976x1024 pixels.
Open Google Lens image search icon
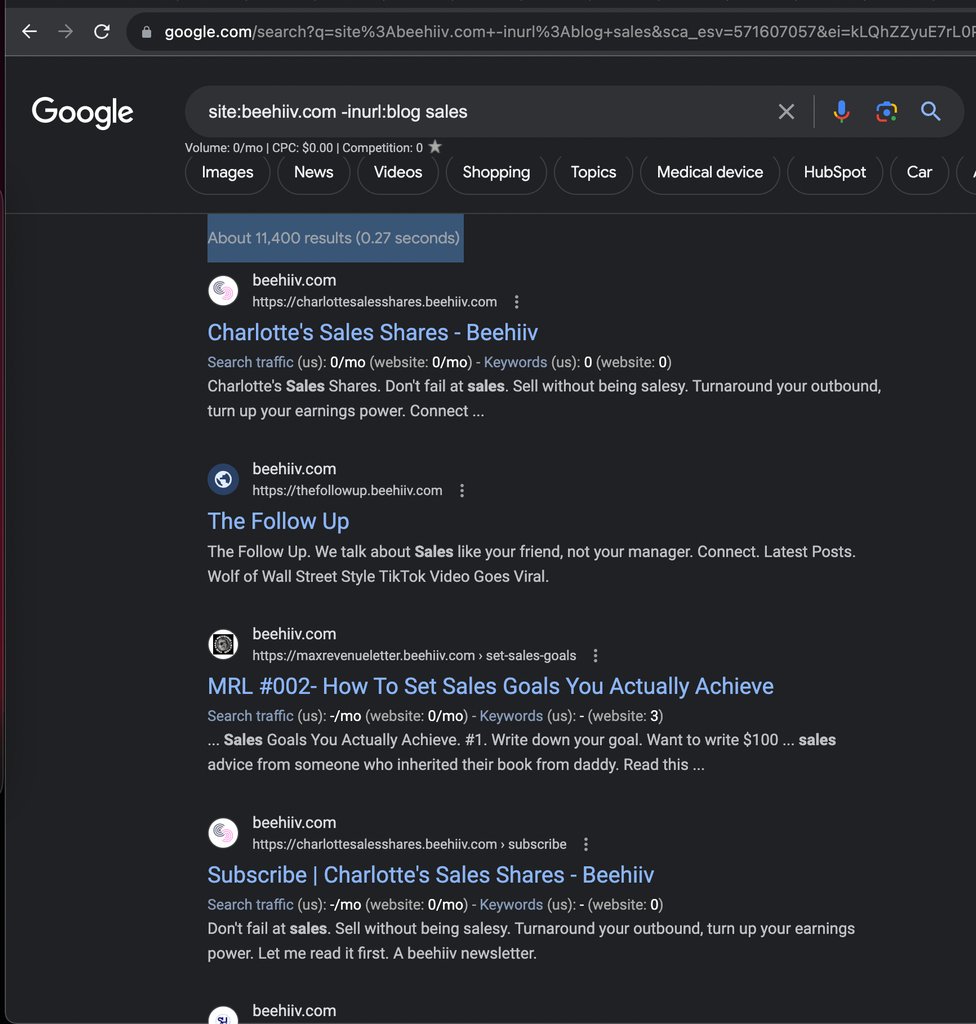(886, 112)
